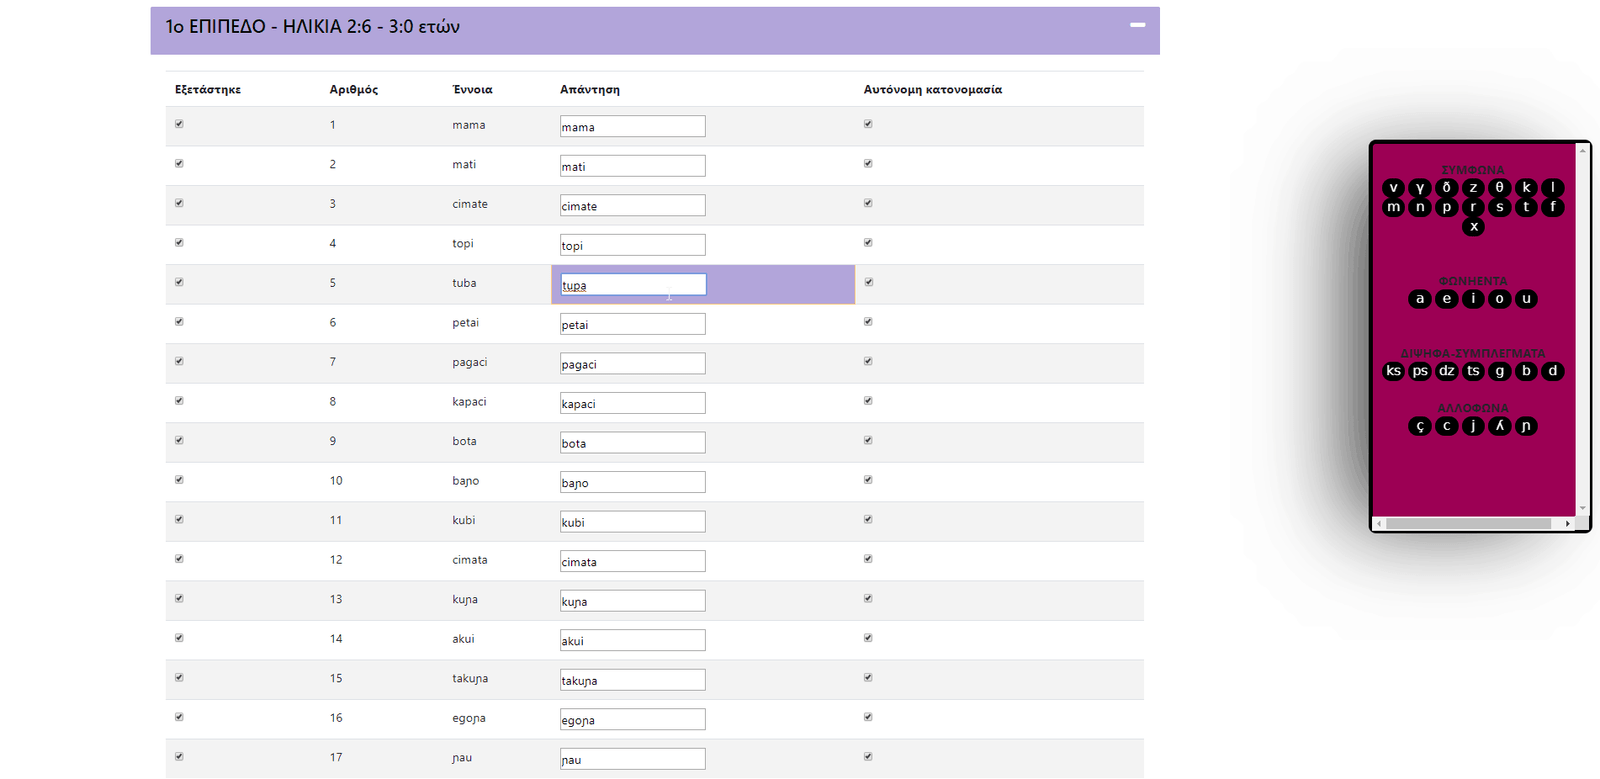Click the 'g' digraph key

[x=1499, y=371]
